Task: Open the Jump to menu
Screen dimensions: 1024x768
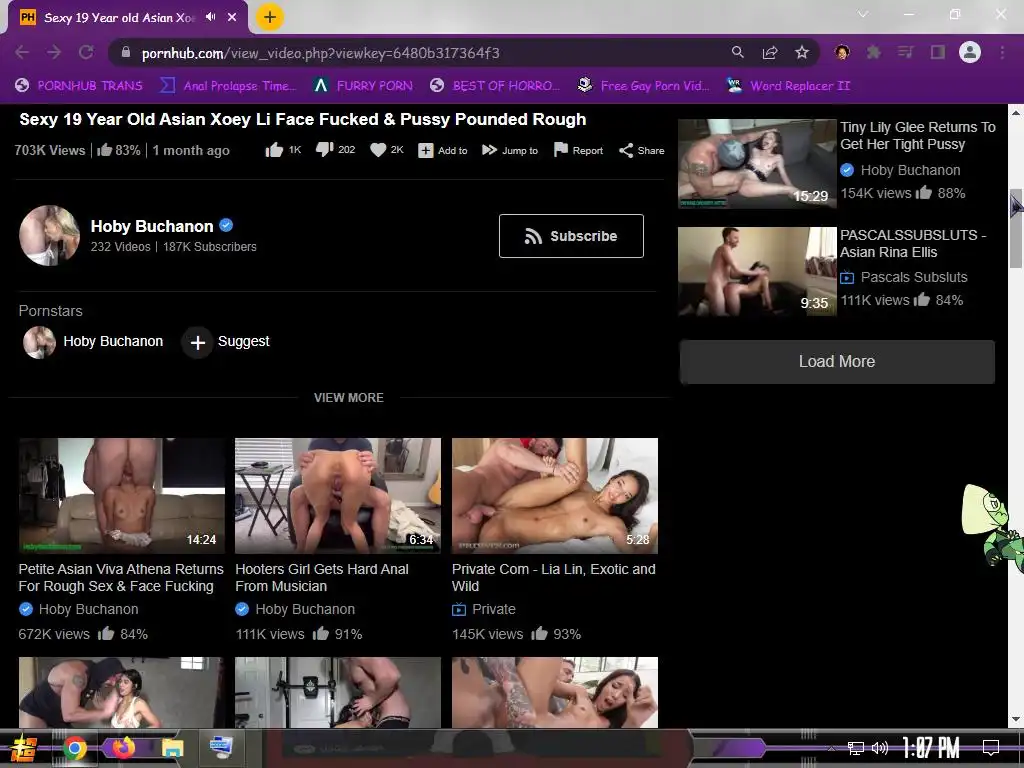Action: tap(510, 151)
